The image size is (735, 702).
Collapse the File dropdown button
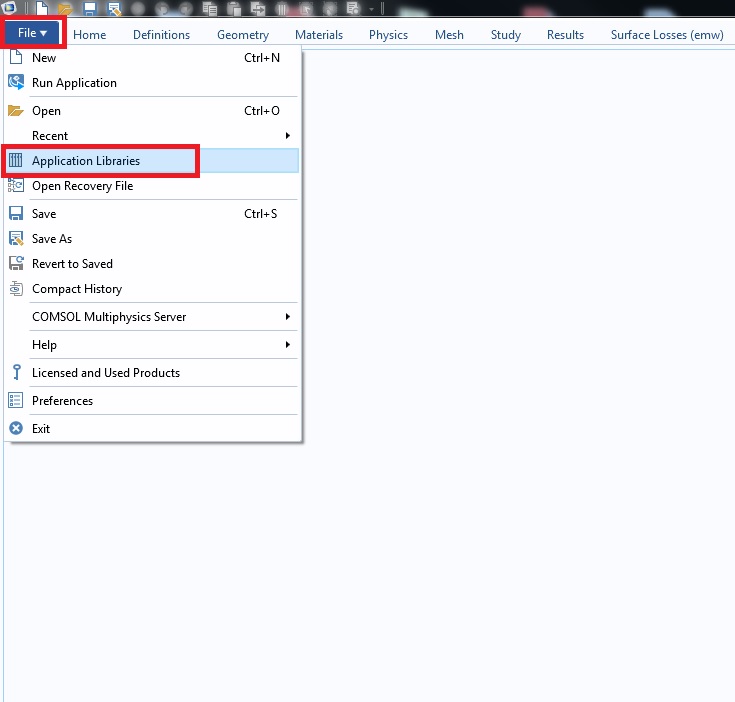[x=33, y=34]
